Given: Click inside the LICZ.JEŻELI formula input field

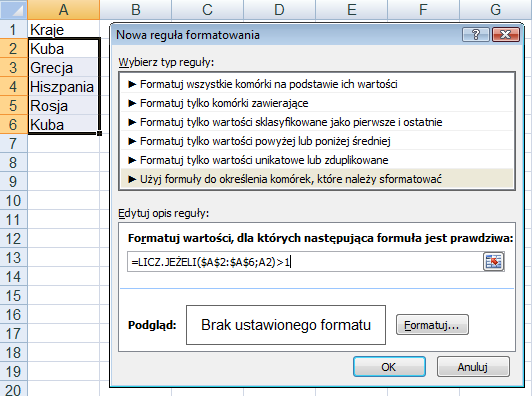Looking at the screenshot, I should [305, 262].
